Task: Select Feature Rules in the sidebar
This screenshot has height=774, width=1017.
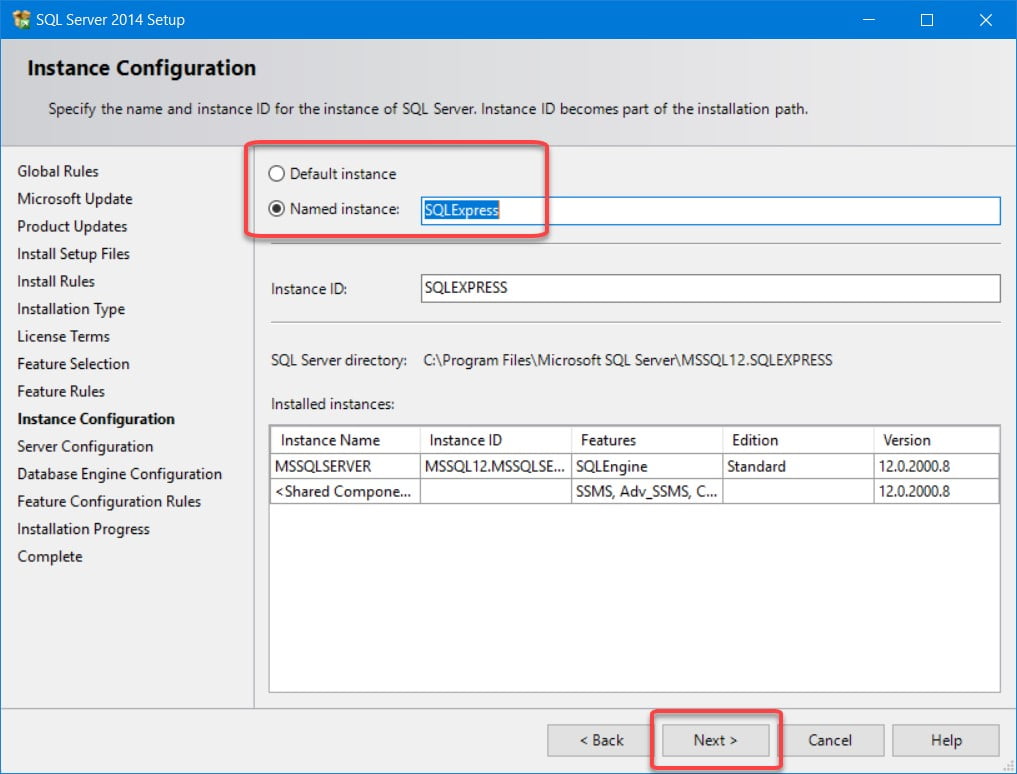Action: [x=61, y=391]
